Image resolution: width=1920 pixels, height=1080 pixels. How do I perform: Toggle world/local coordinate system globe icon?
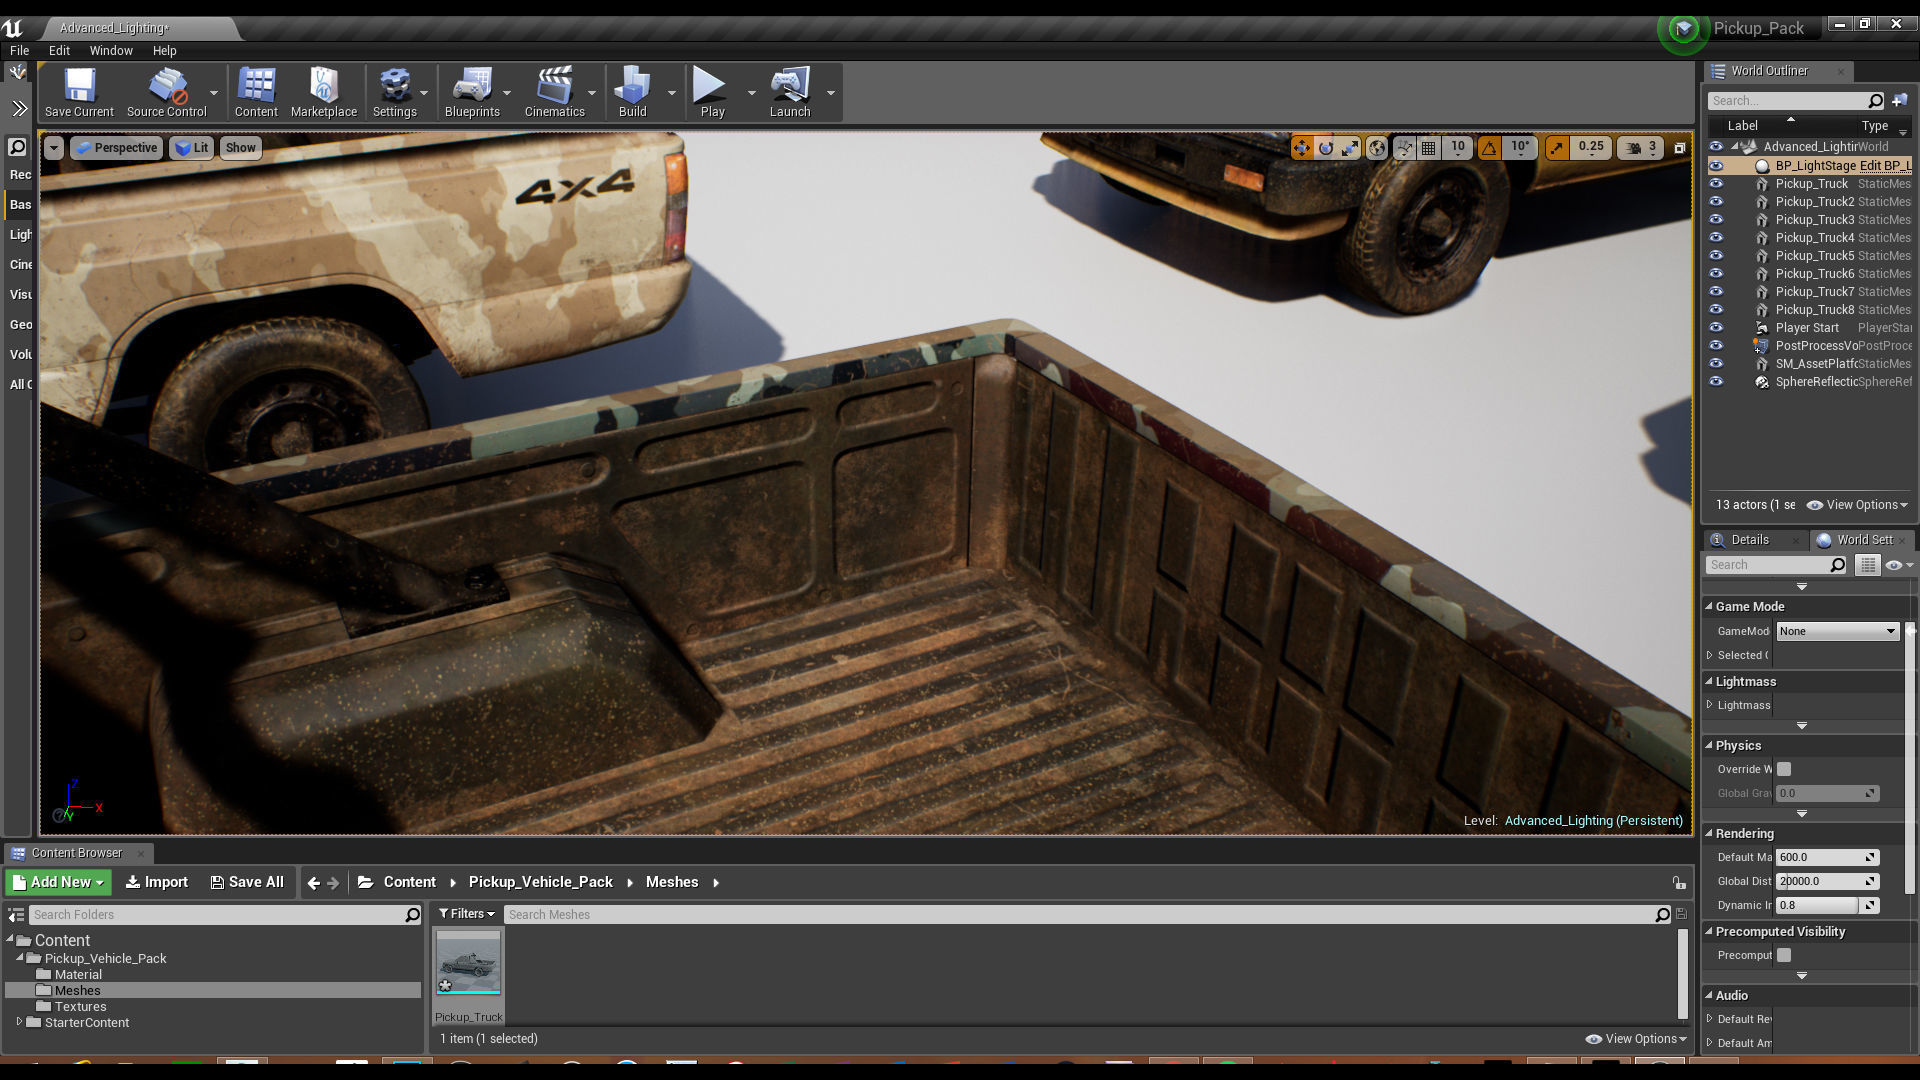click(1377, 148)
